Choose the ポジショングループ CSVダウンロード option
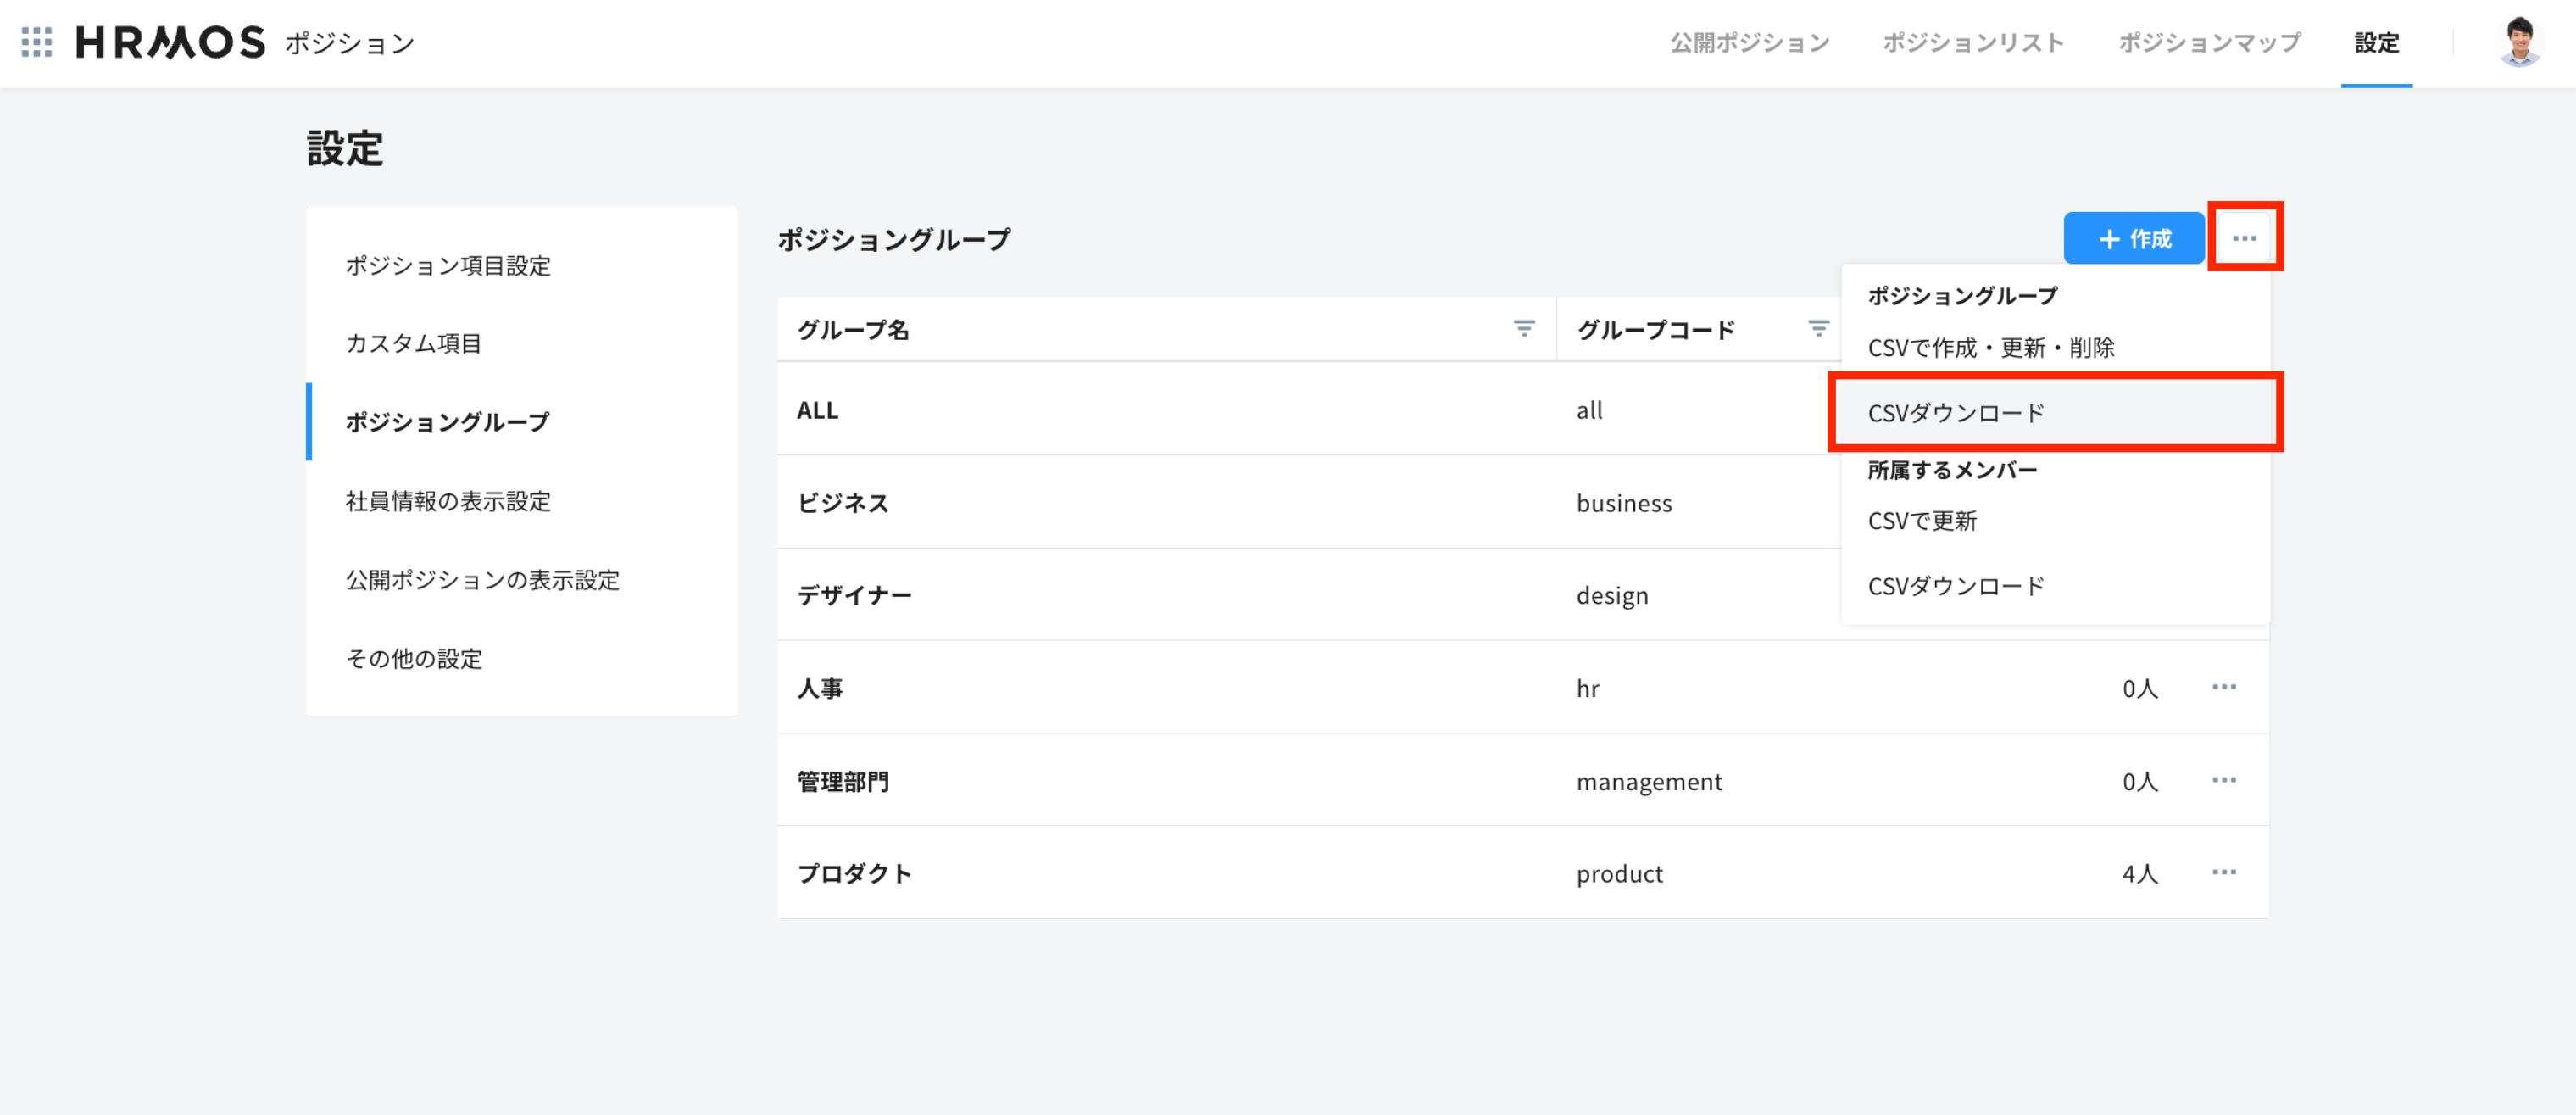Viewport: 2576px width, 1115px height. pyautogui.click(x=1956, y=413)
